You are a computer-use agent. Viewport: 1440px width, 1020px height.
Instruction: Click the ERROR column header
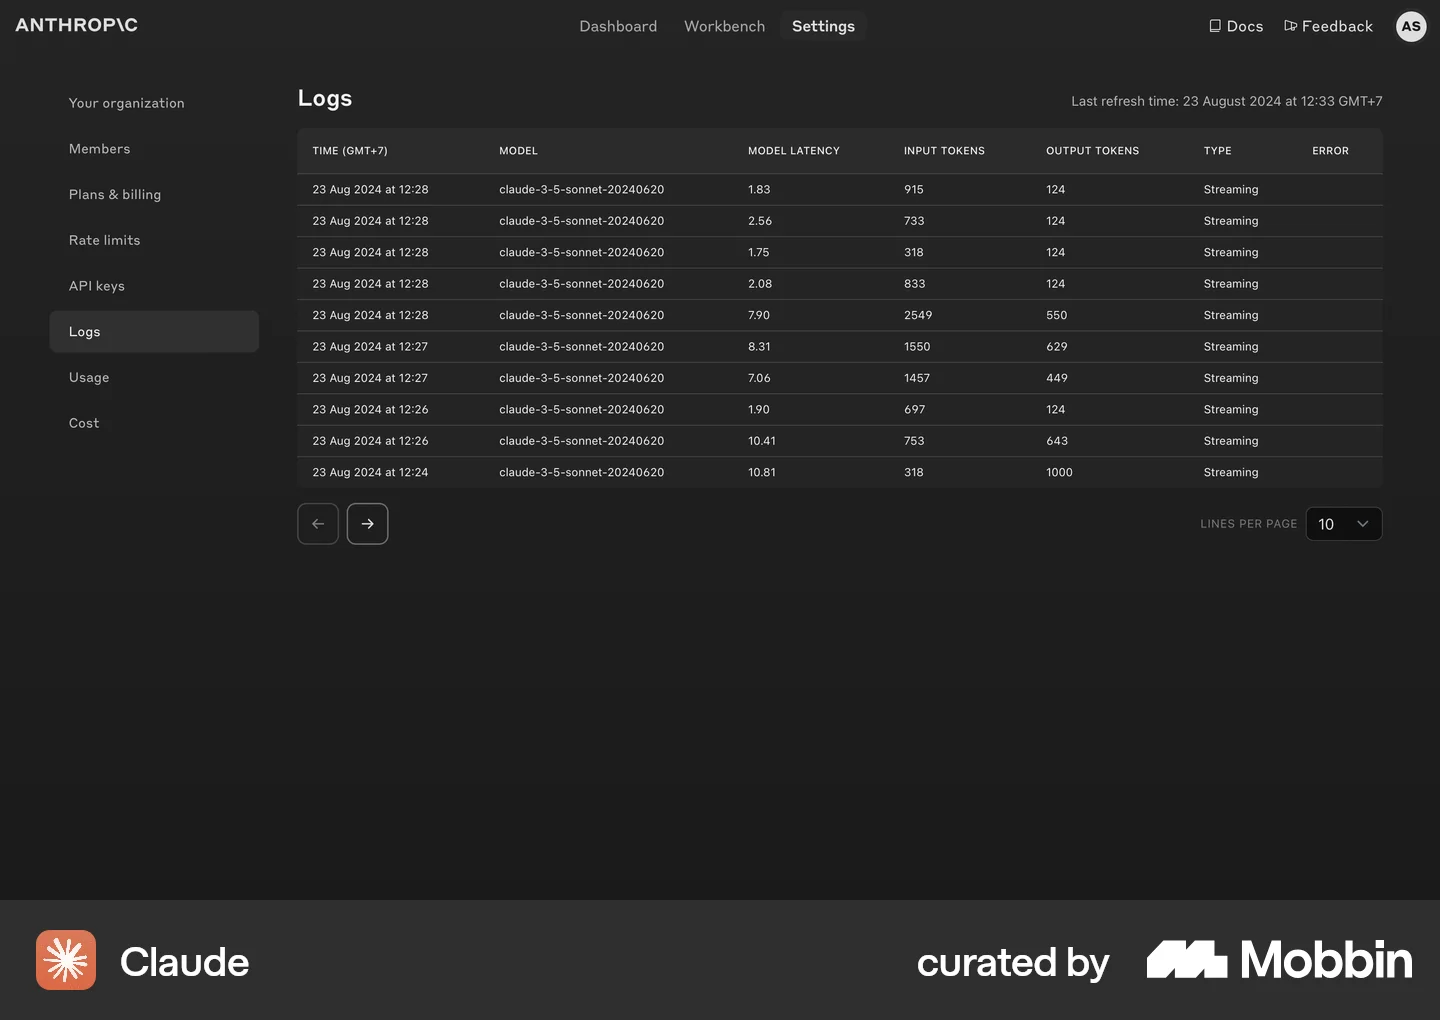[1330, 151]
